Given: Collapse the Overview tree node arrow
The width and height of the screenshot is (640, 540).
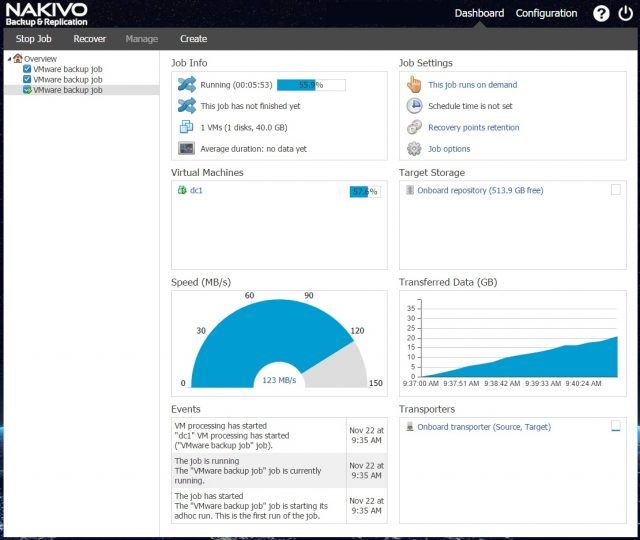Looking at the screenshot, I should 9,59.
